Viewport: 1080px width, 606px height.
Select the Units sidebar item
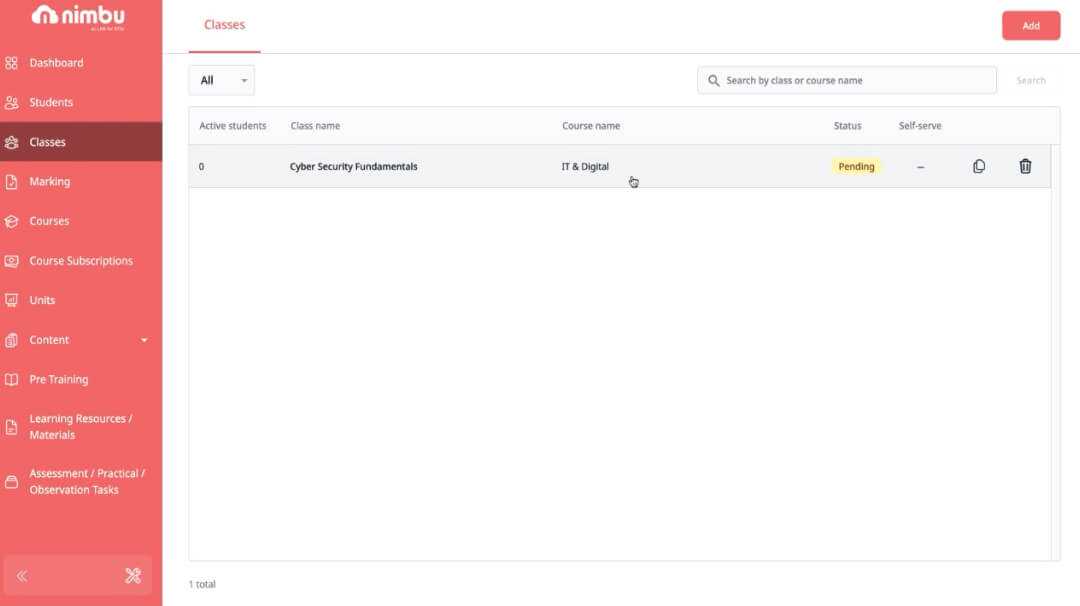click(44, 300)
